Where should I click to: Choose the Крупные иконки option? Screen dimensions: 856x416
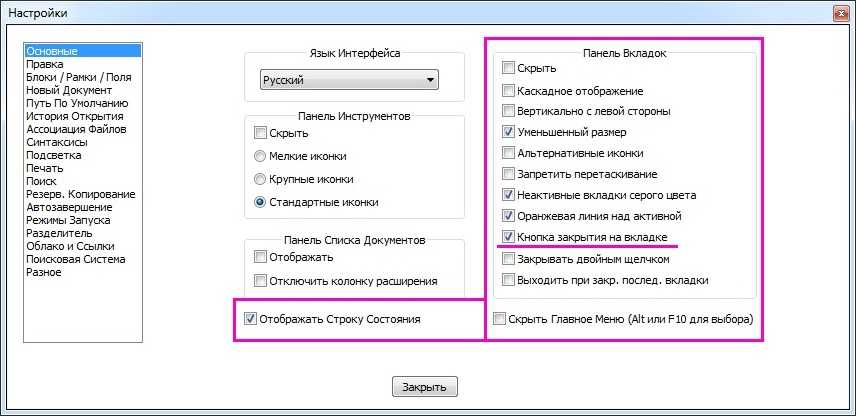point(261,179)
